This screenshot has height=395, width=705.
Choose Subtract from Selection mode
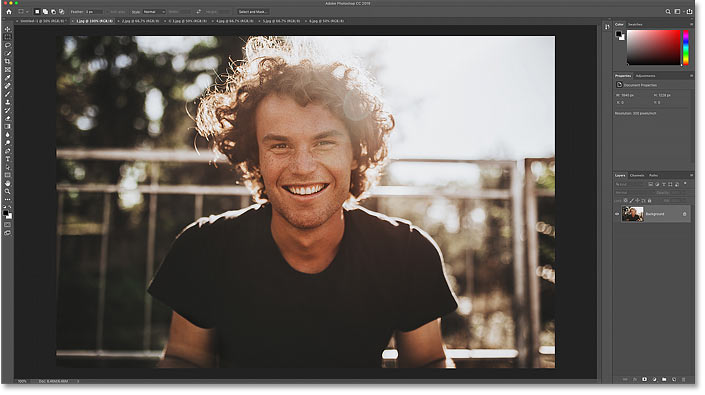(x=54, y=12)
